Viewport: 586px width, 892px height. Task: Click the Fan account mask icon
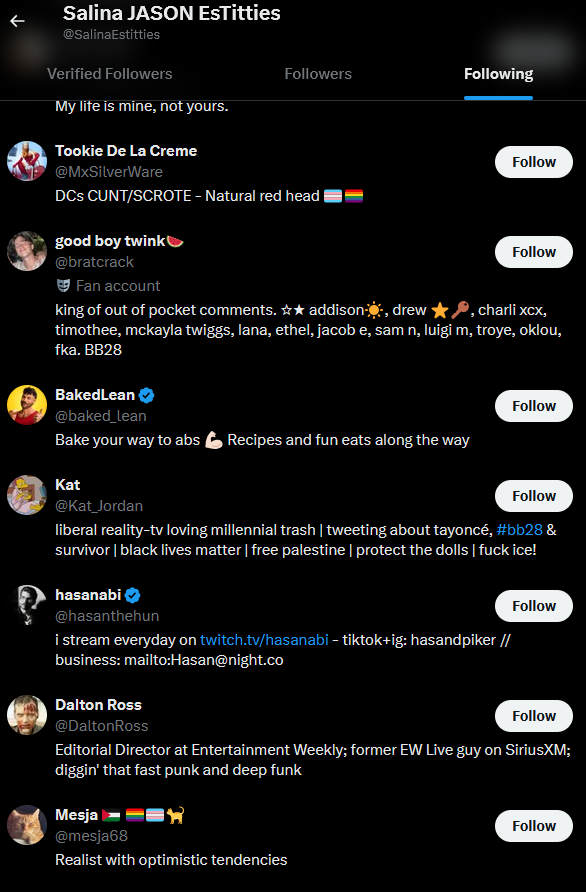63,285
